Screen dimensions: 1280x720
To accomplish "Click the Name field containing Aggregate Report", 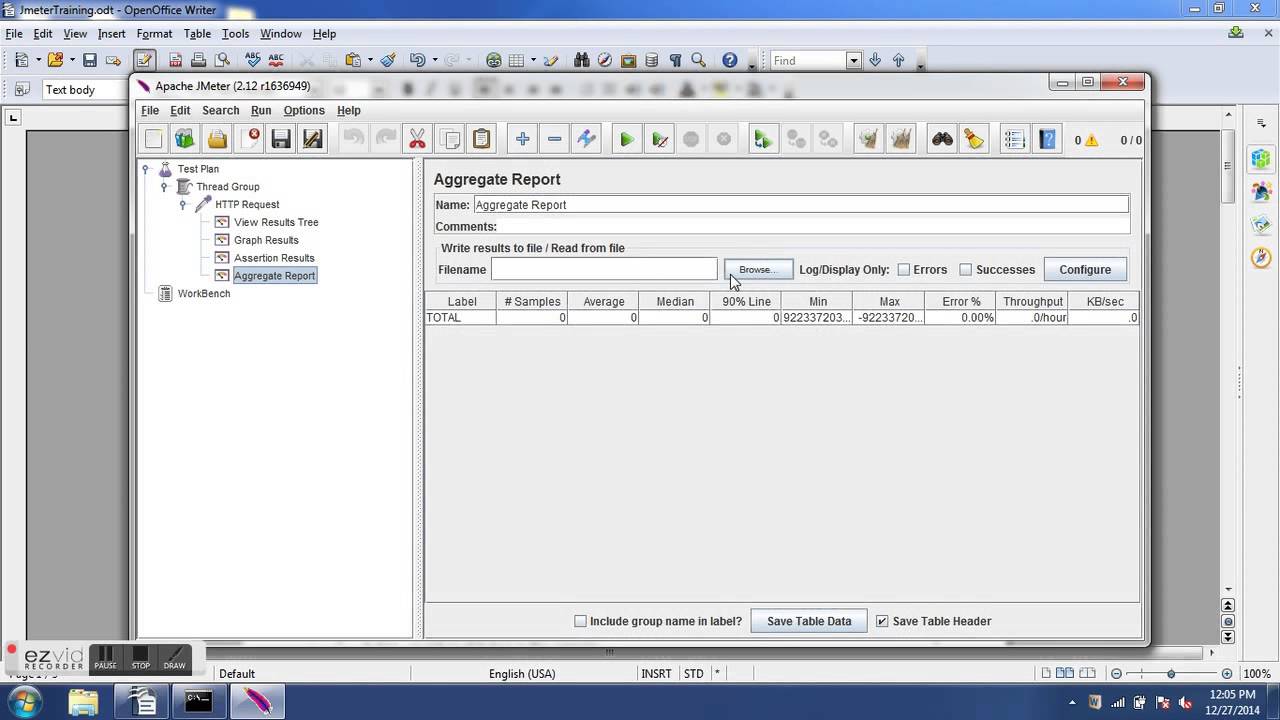I will [x=801, y=205].
